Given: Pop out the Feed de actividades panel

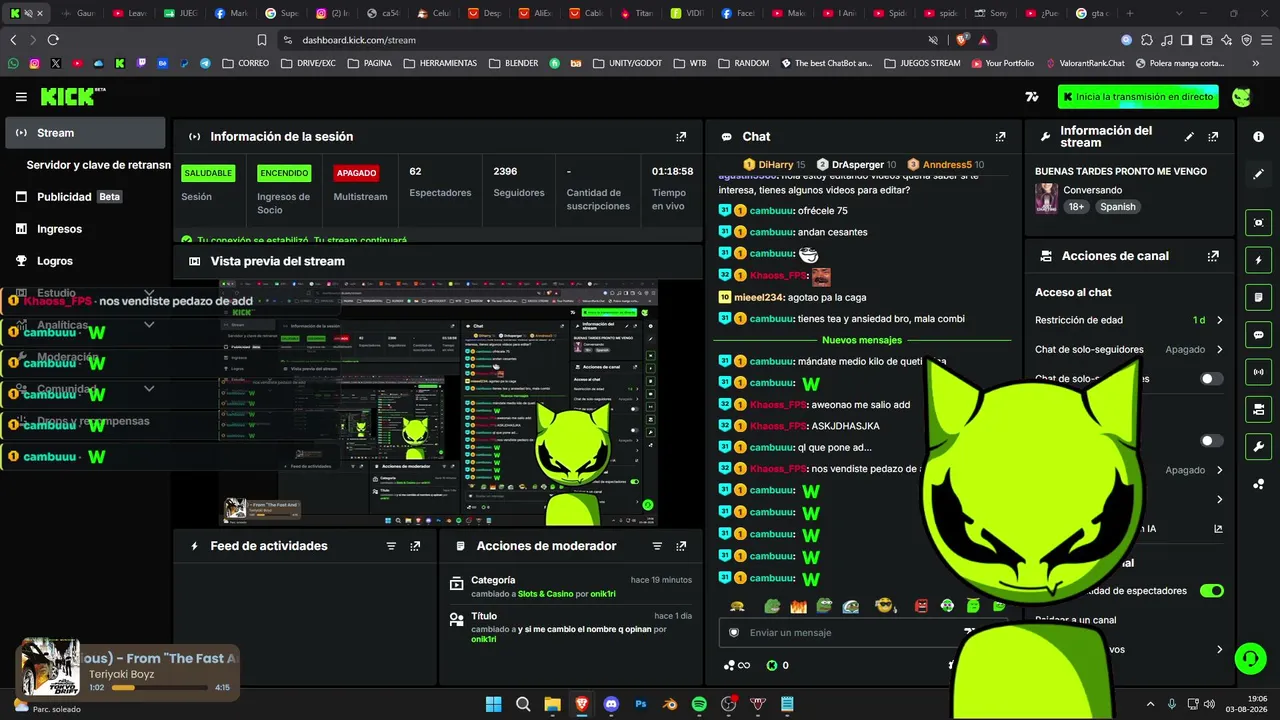Looking at the screenshot, I should click(415, 546).
